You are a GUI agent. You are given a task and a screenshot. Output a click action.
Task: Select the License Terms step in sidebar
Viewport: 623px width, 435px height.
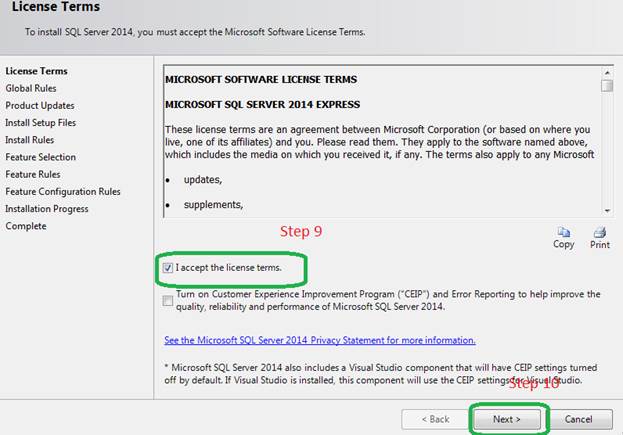coord(36,71)
